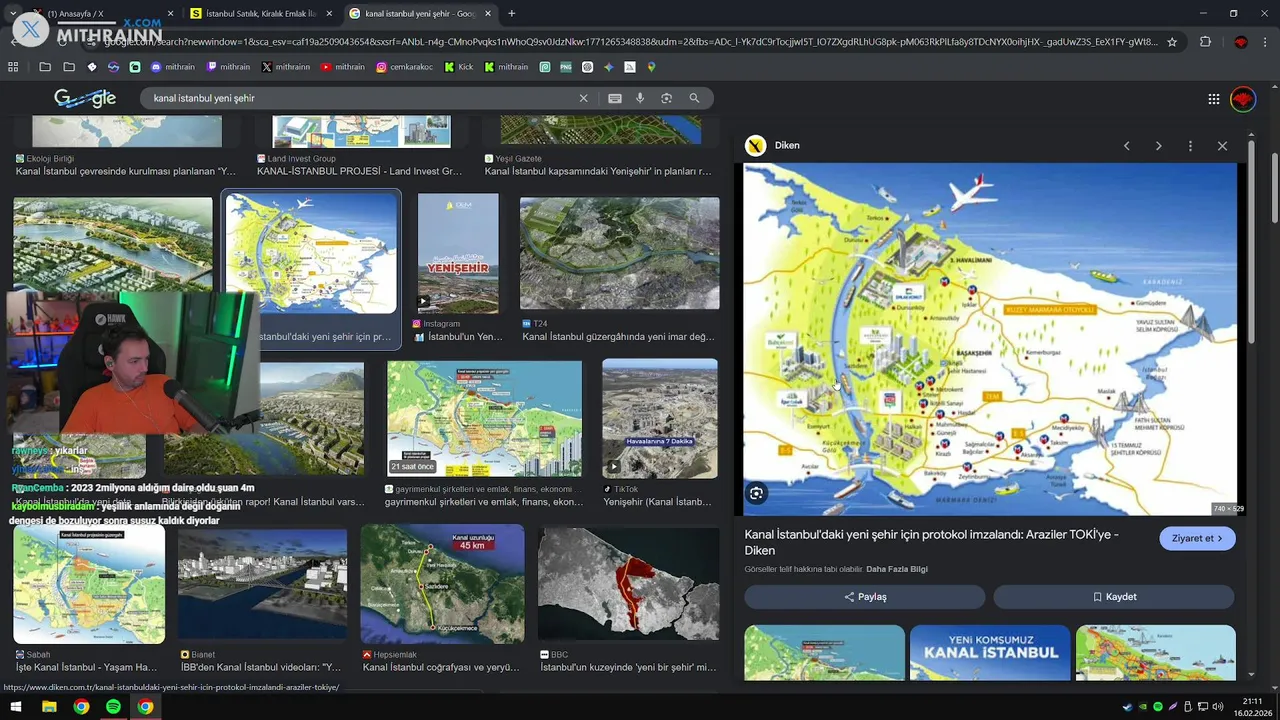This screenshot has width=1280, height=720.
Task: Open the bookmarks apps grid shortcut
Action: coord(13,67)
